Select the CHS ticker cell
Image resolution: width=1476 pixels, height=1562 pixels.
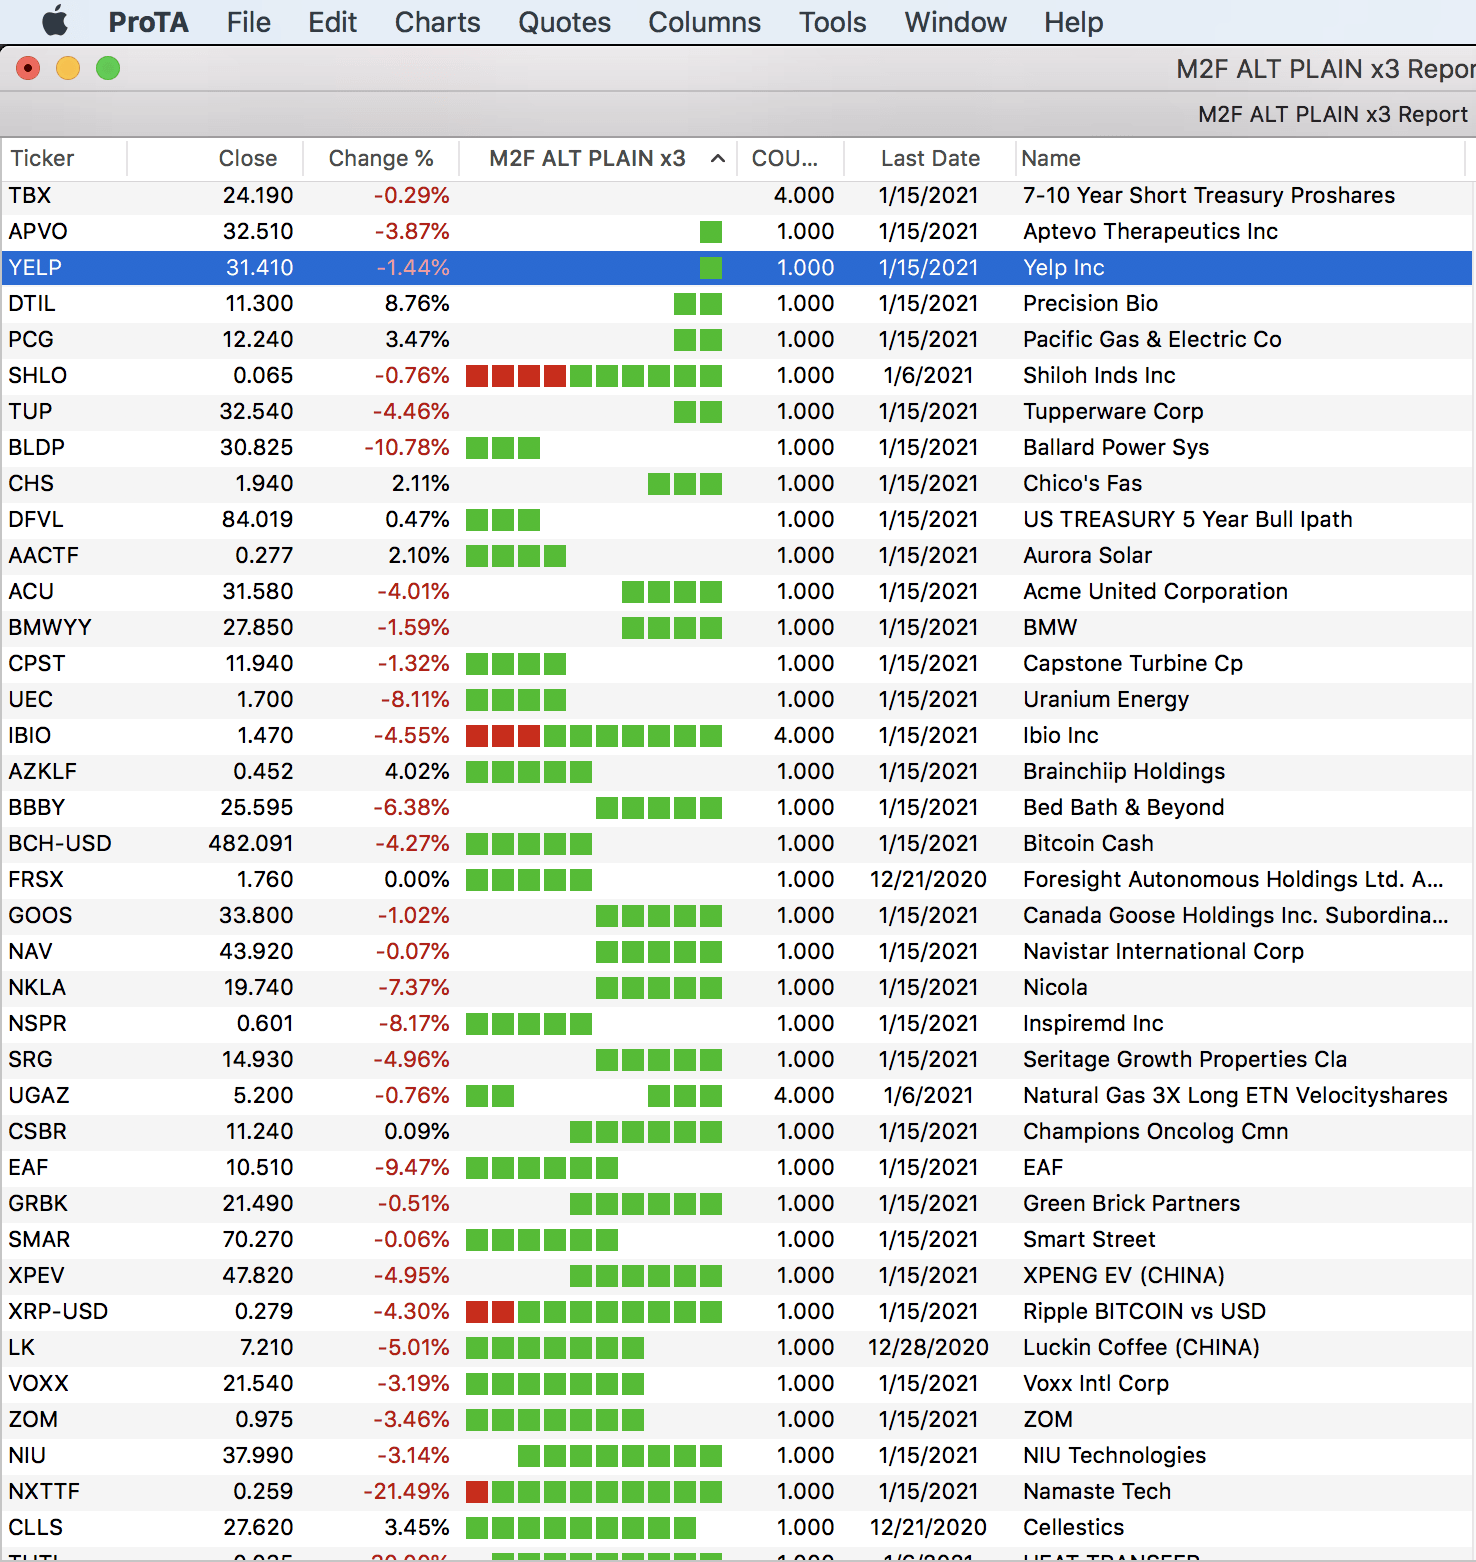point(31,483)
